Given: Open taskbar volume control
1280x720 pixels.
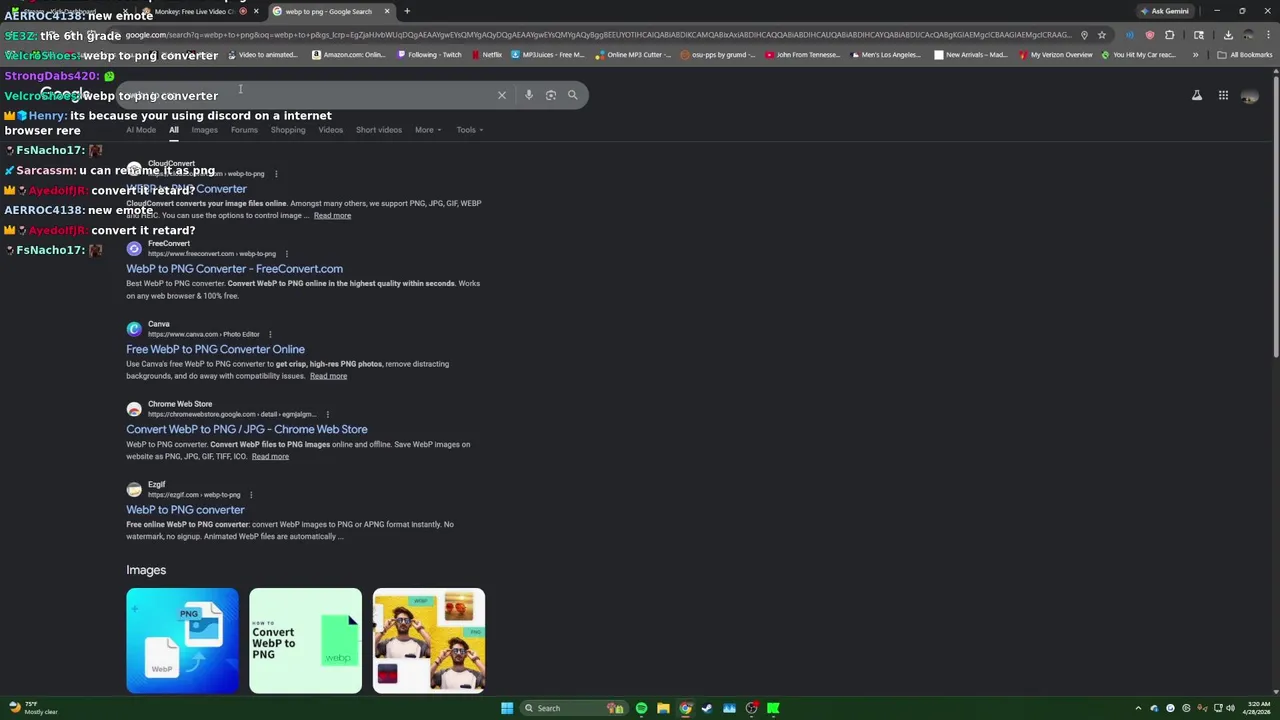Looking at the screenshot, I should click(1230, 708).
